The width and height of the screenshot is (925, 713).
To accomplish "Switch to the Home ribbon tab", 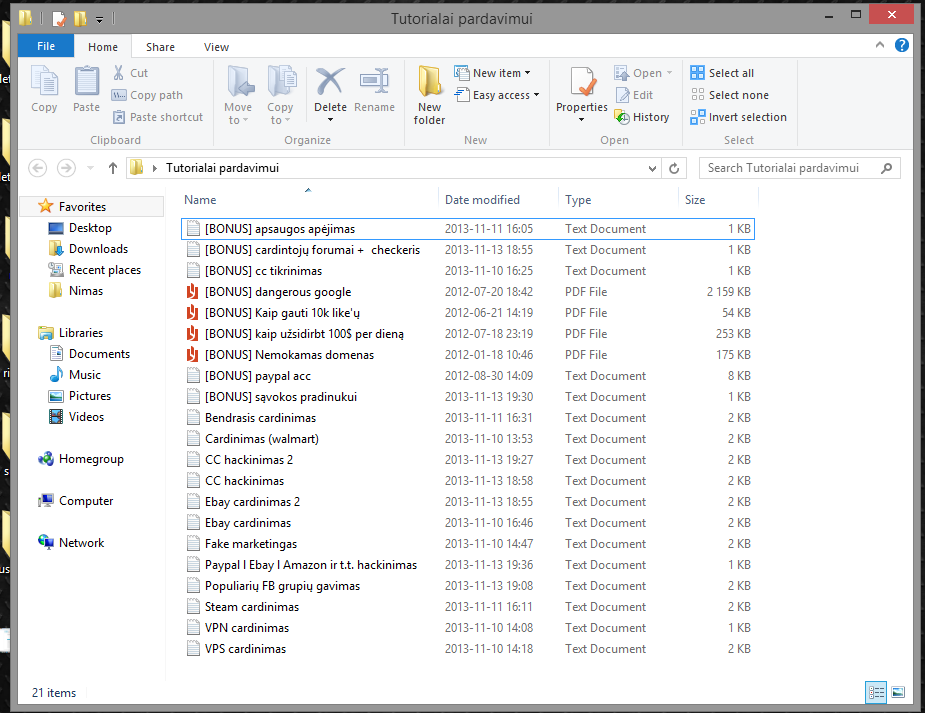I will [x=103, y=47].
